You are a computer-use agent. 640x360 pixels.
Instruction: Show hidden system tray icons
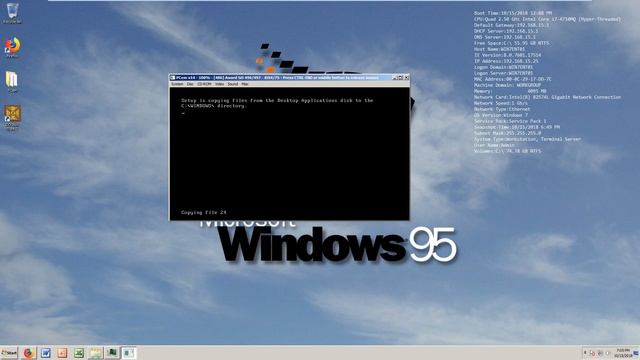(585, 353)
